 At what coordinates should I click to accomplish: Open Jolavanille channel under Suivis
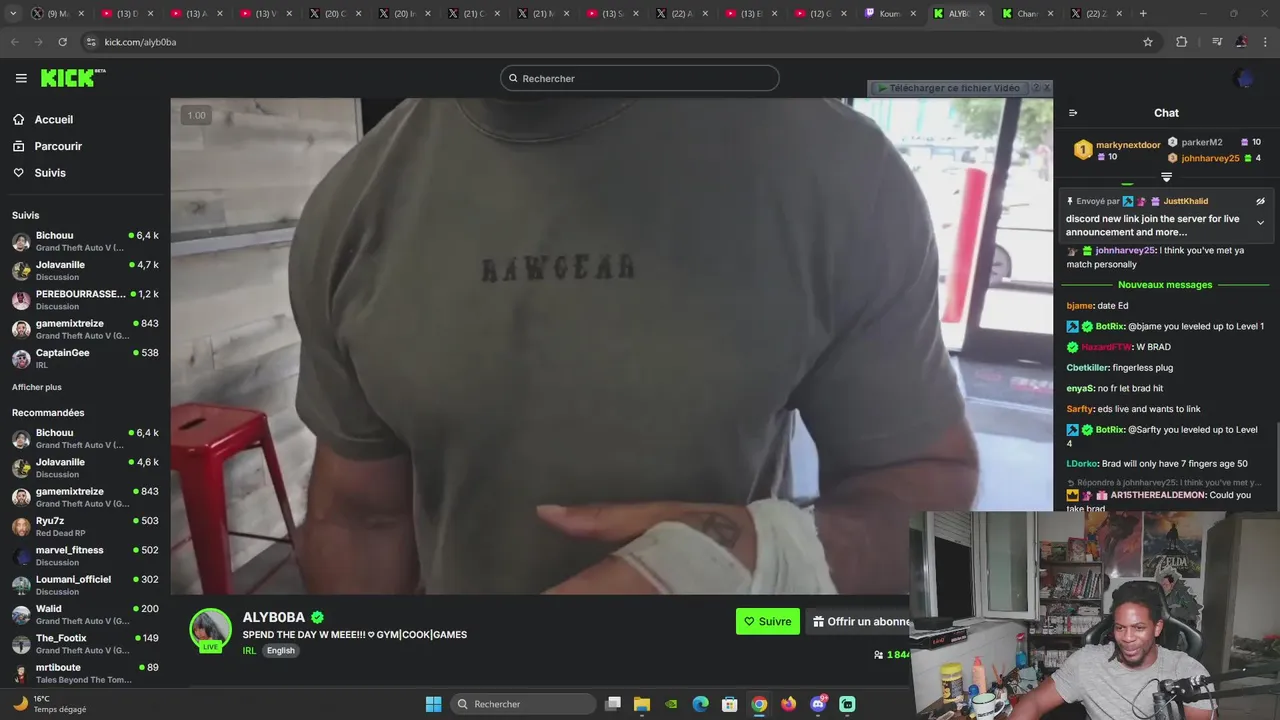85,270
